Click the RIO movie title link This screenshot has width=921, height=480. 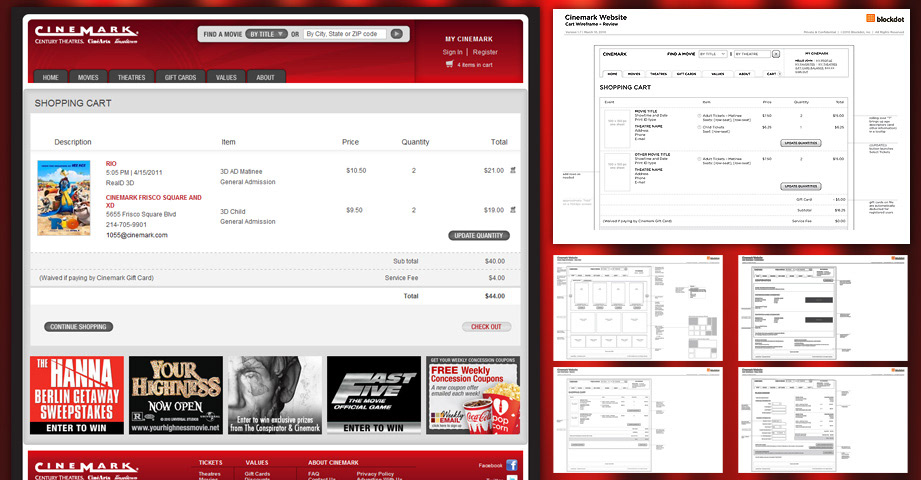click(111, 163)
